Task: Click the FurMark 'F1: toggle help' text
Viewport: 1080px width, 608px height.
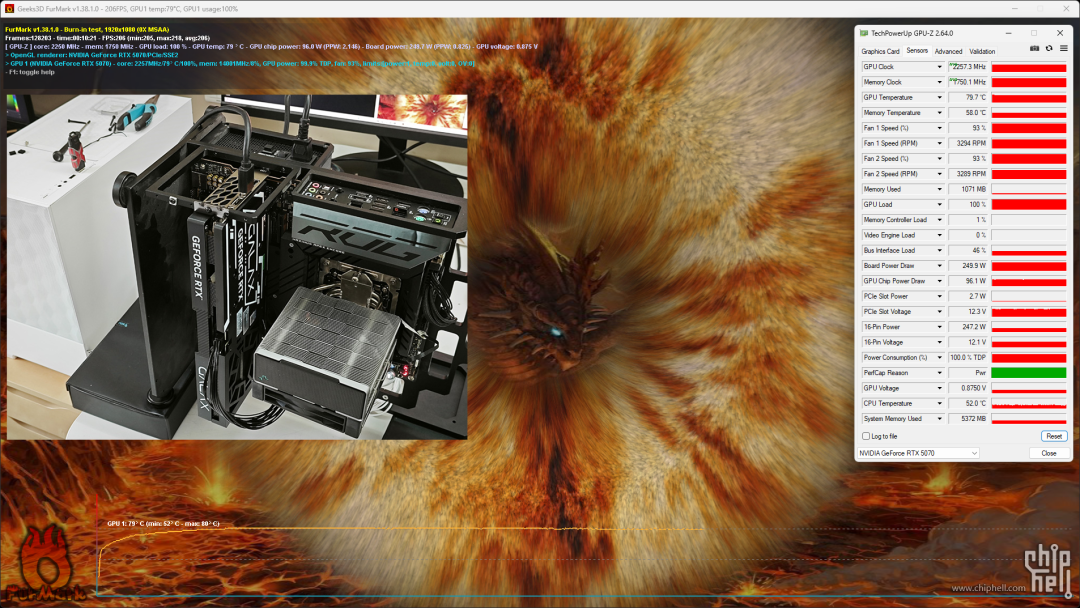Action: pyautogui.click(x=31, y=72)
